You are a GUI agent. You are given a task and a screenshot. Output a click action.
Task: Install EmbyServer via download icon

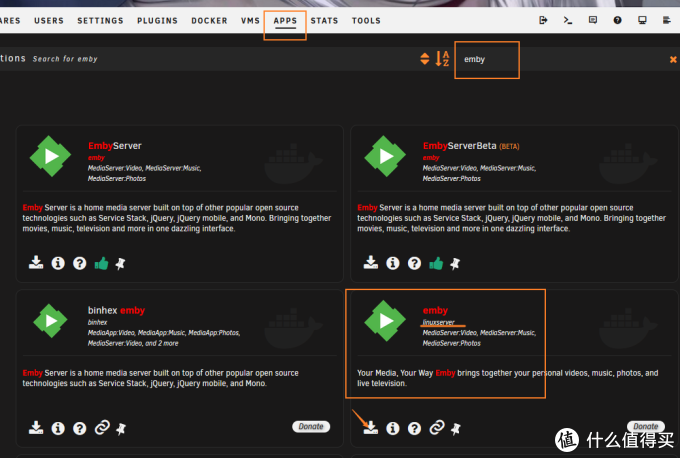tap(36, 262)
